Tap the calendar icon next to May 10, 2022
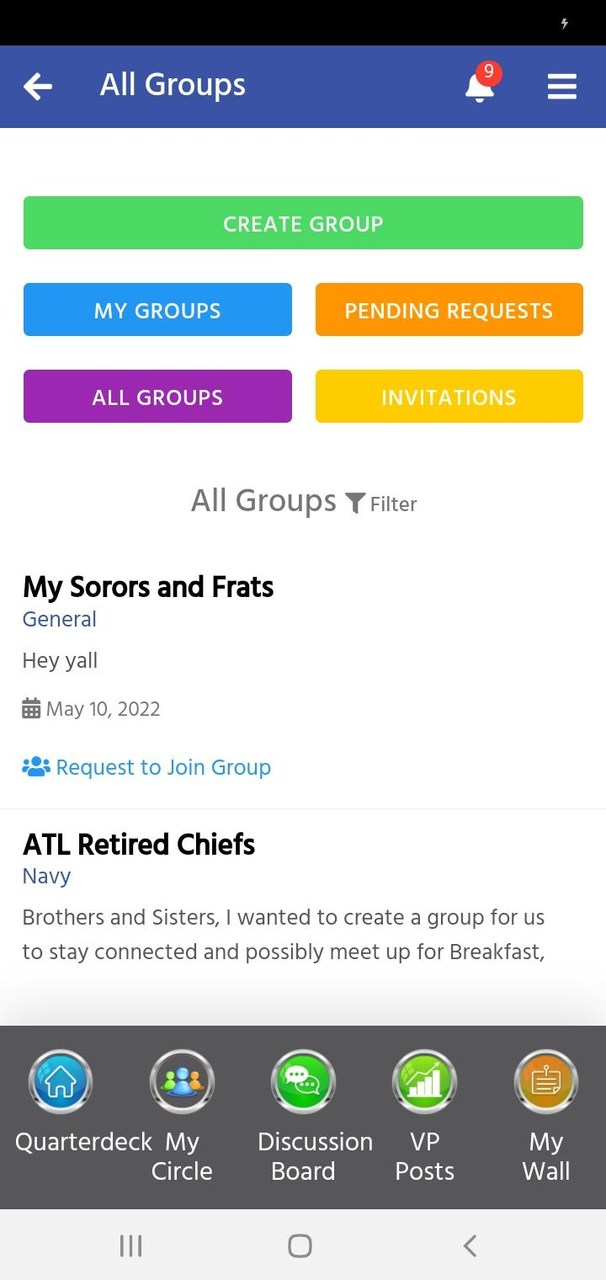Screen dimensions: 606x1280 pos(30,708)
